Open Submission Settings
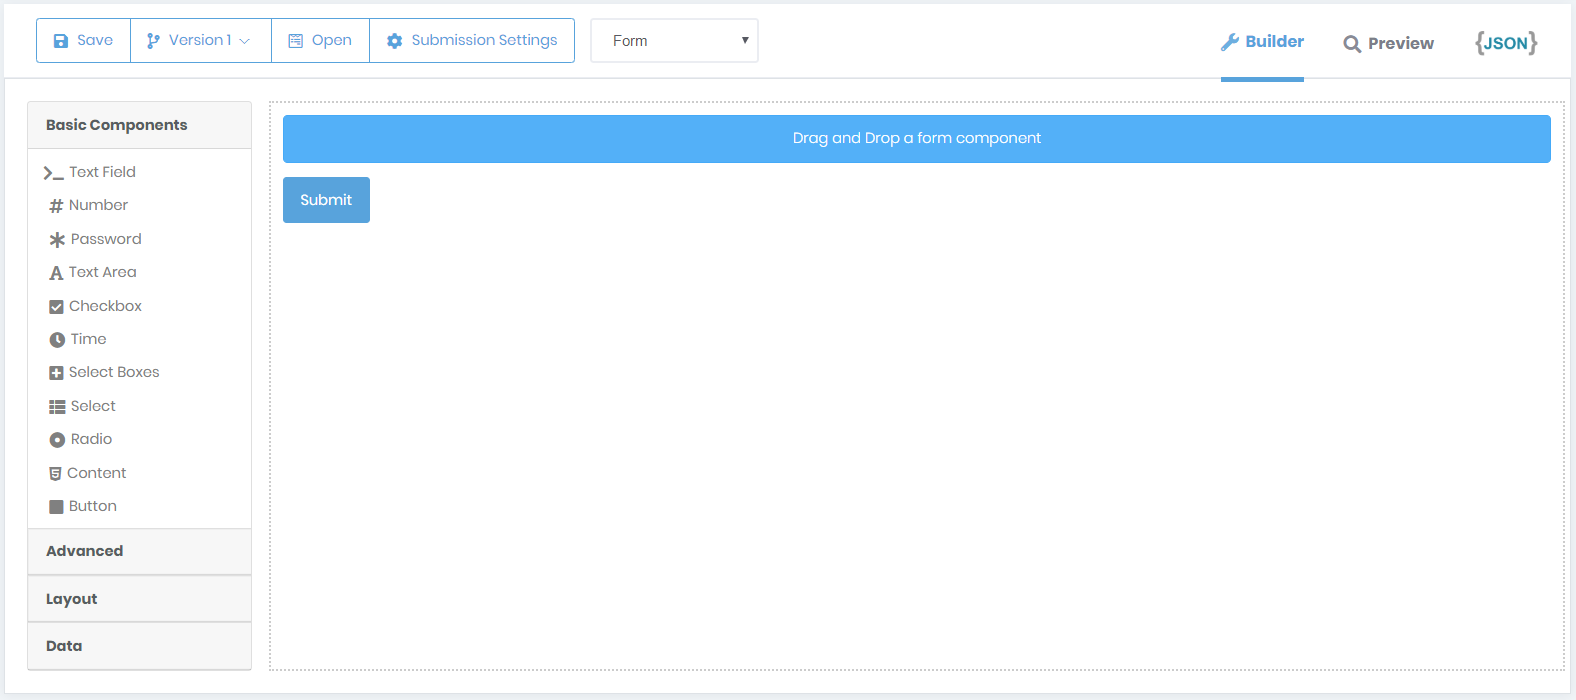The height and width of the screenshot is (700, 1576). (472, 41)
